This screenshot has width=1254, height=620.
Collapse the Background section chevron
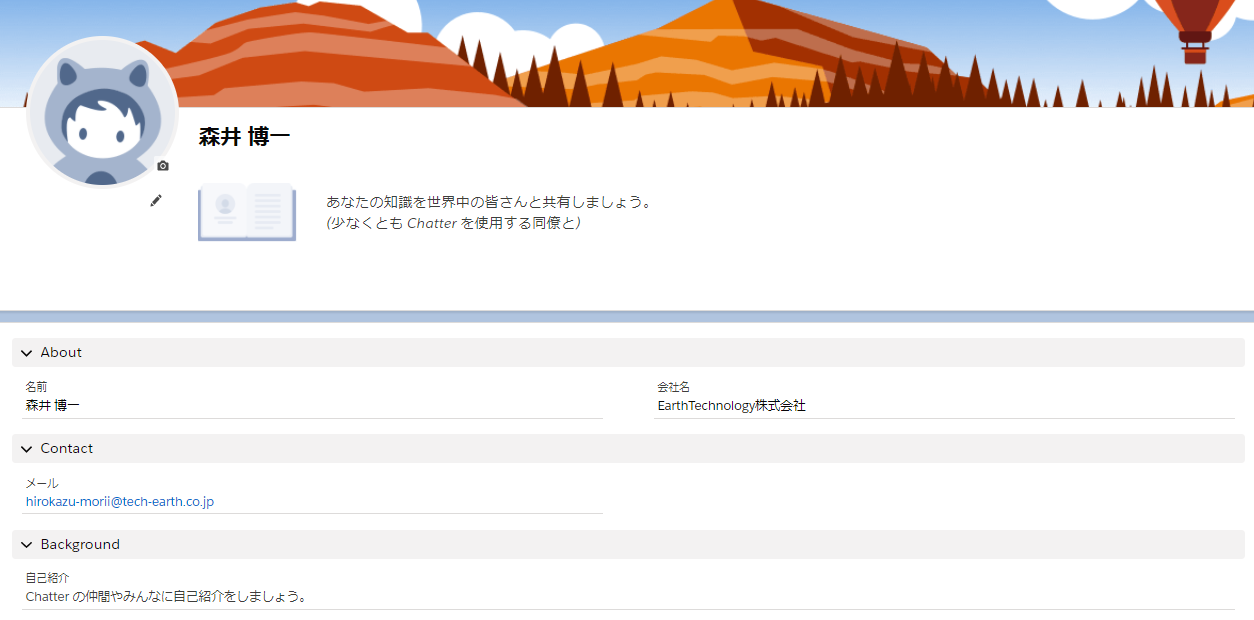pos(27,545)
